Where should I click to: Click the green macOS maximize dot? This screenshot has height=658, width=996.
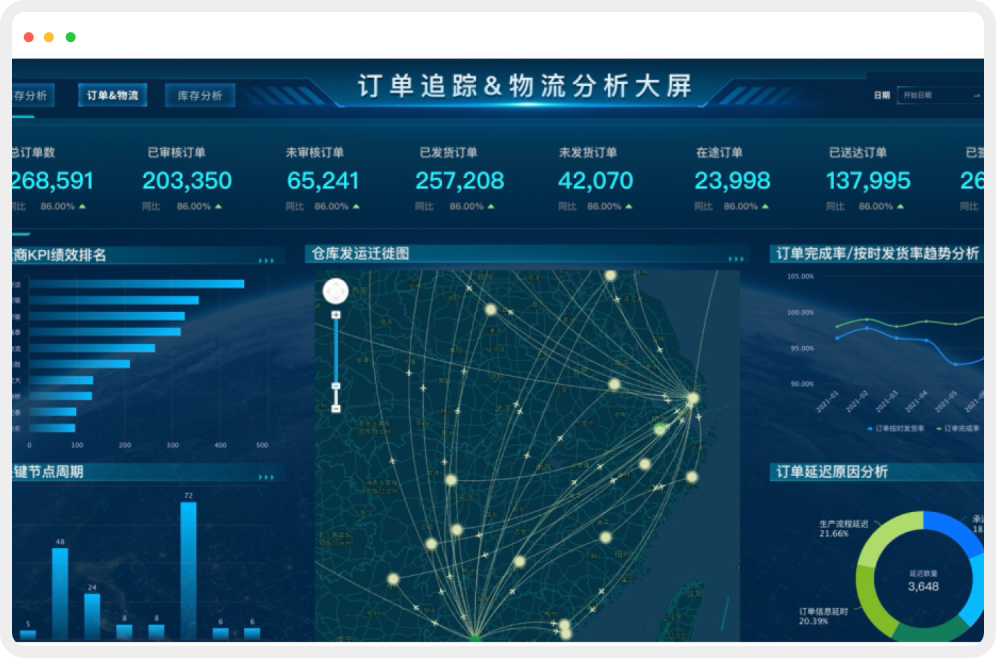point(71,37)
